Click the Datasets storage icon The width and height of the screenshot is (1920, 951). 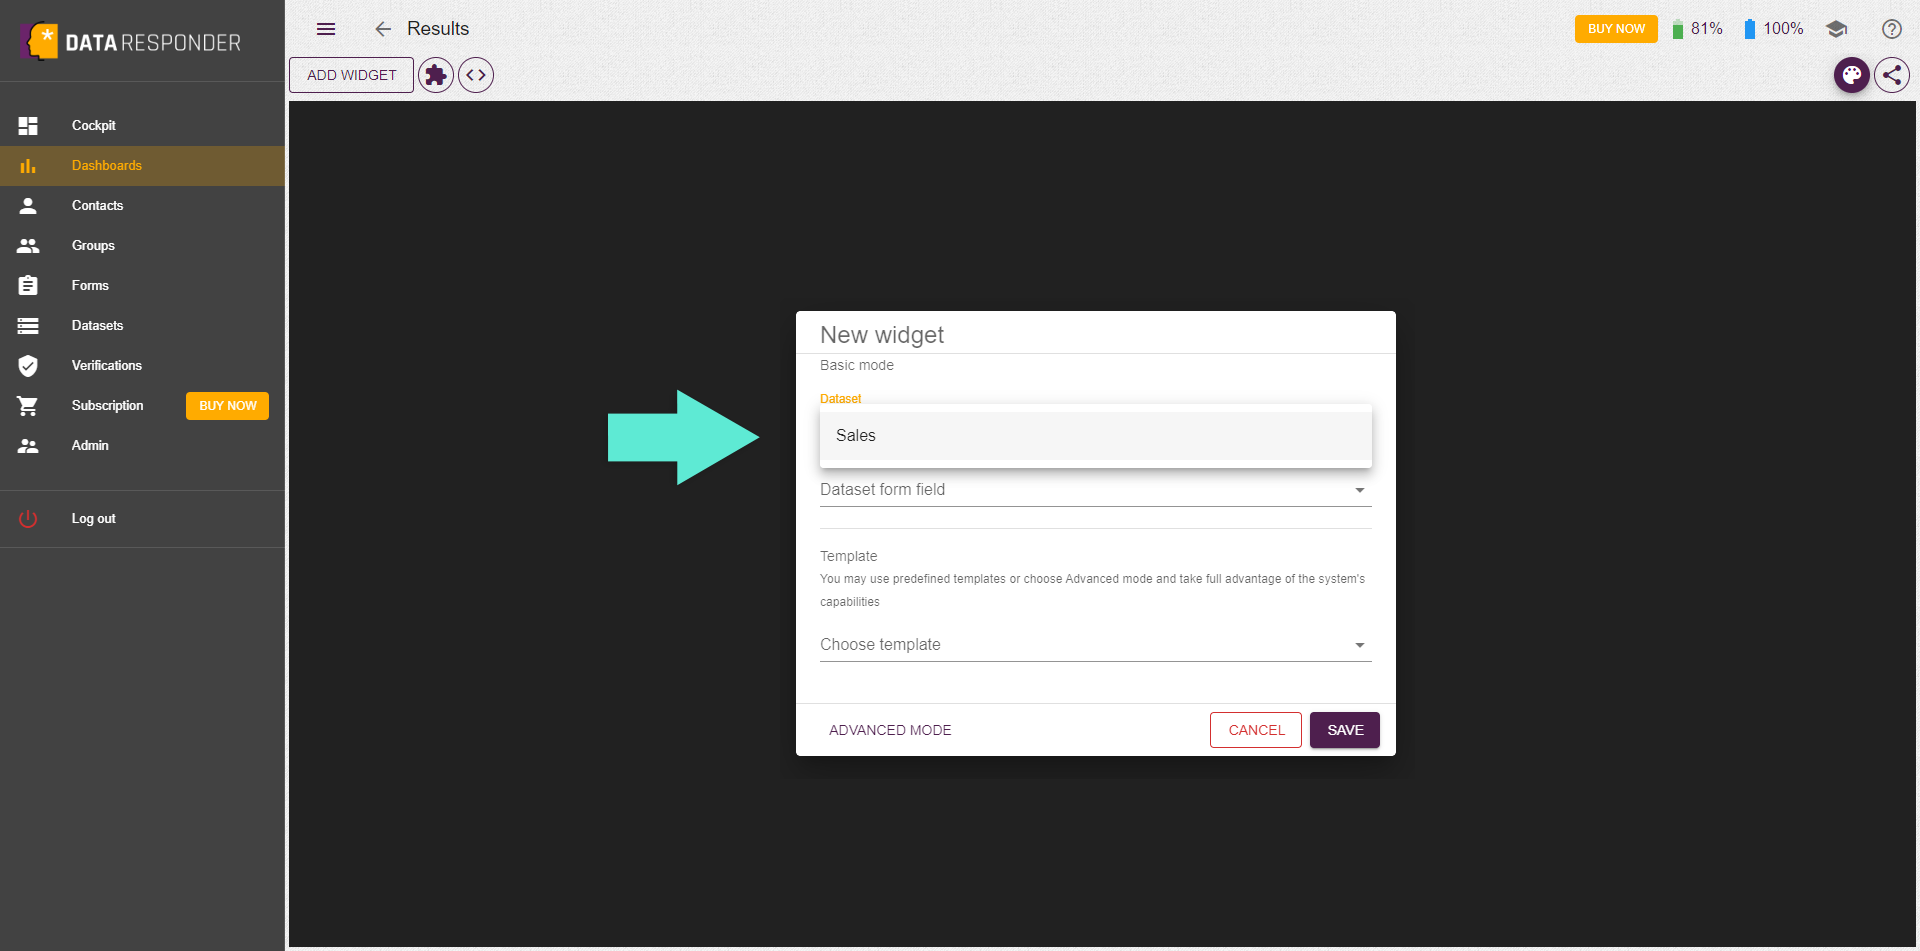pyautogui.click(x=28, y=326)
